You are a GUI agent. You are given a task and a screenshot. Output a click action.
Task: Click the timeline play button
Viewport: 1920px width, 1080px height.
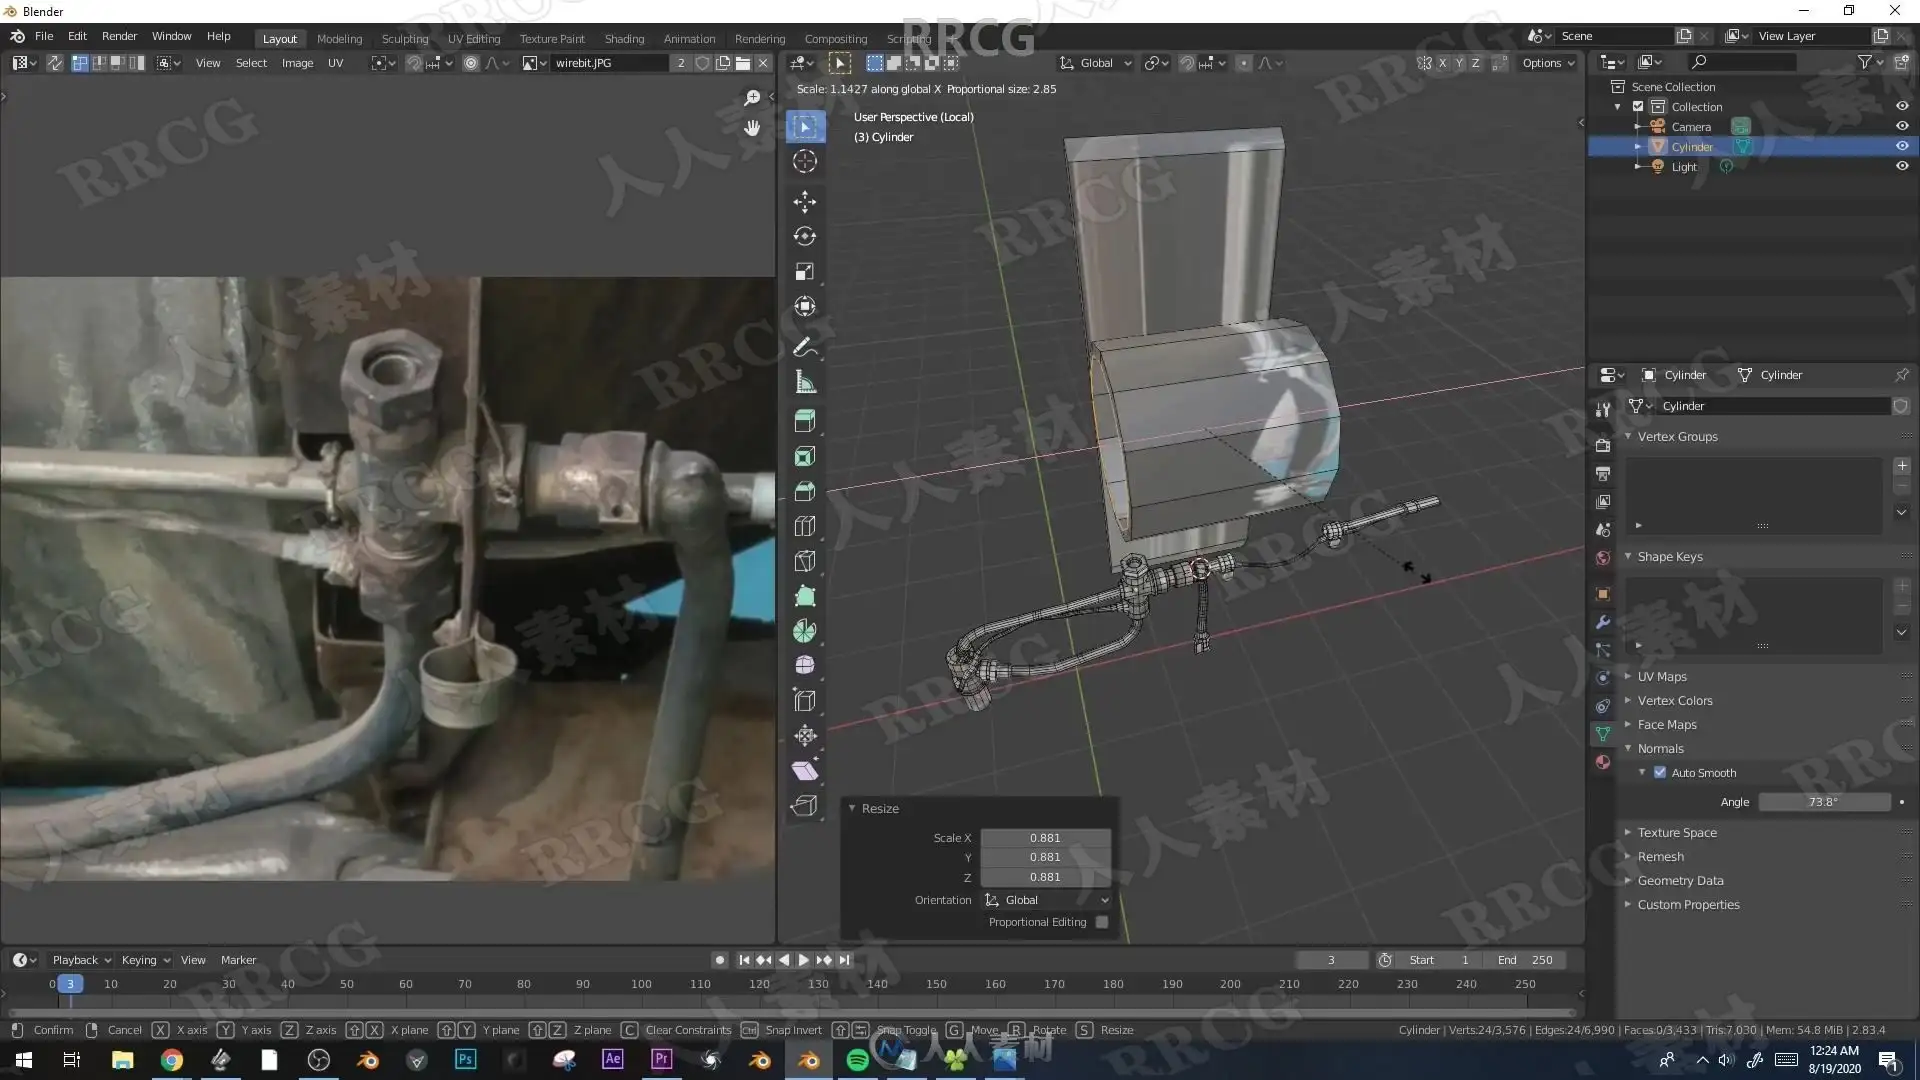(x=803, y=960)
